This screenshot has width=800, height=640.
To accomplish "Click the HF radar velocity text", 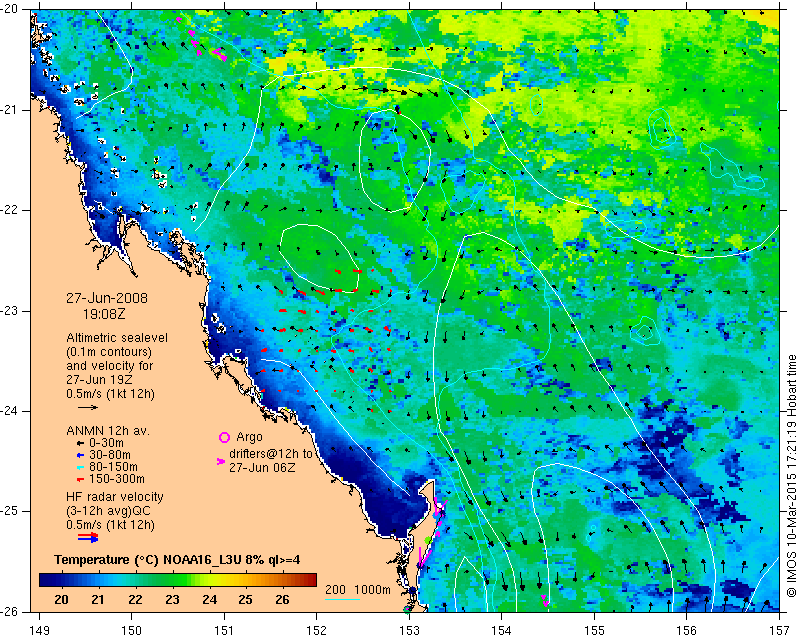I will click(x=115, y=497).
